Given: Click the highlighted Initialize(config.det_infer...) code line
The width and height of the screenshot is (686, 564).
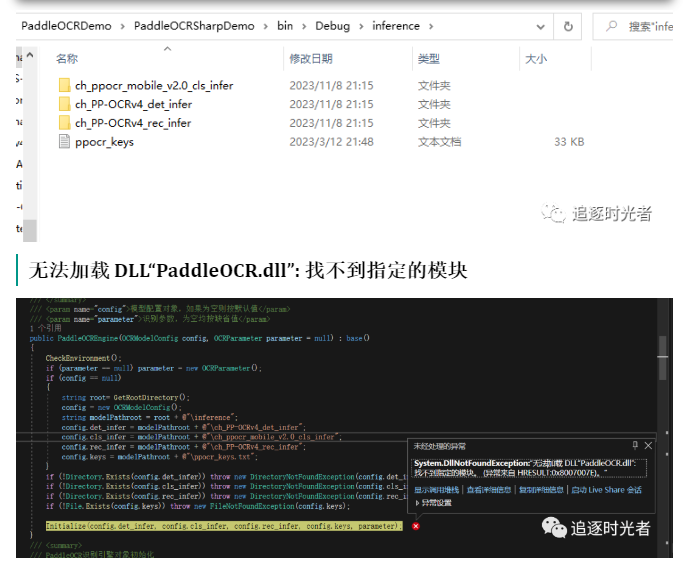Looking at the screenshot, I should click(224, 526).
